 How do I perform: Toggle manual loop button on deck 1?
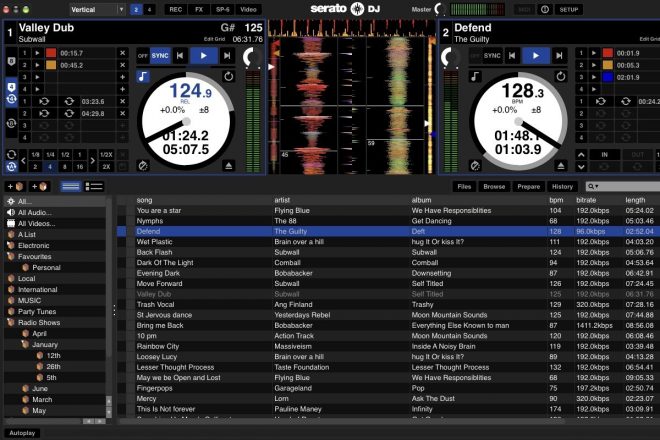click(x=11, y=154)
